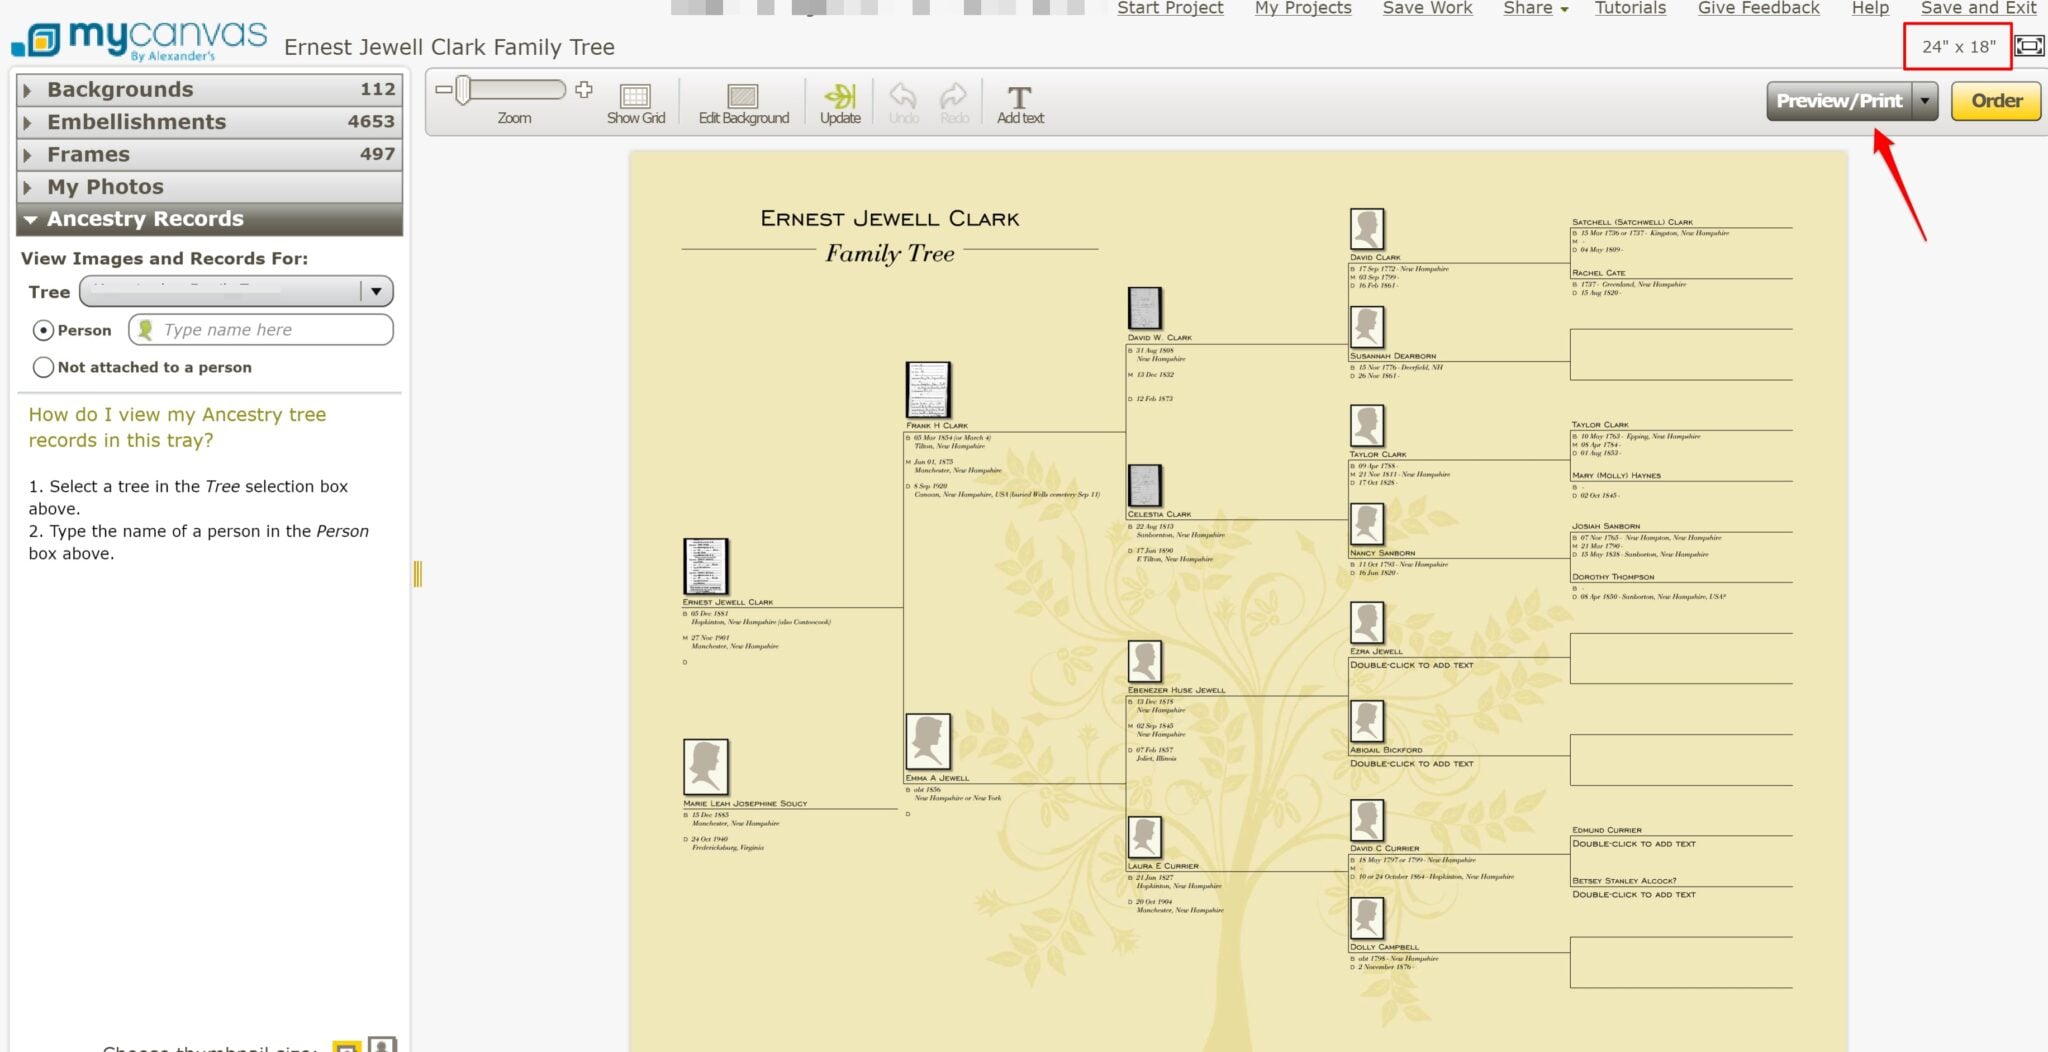This screenshot has height=1052, width=2048.
Task: Select the Not attached to a person option
Action: pos(44,367)
